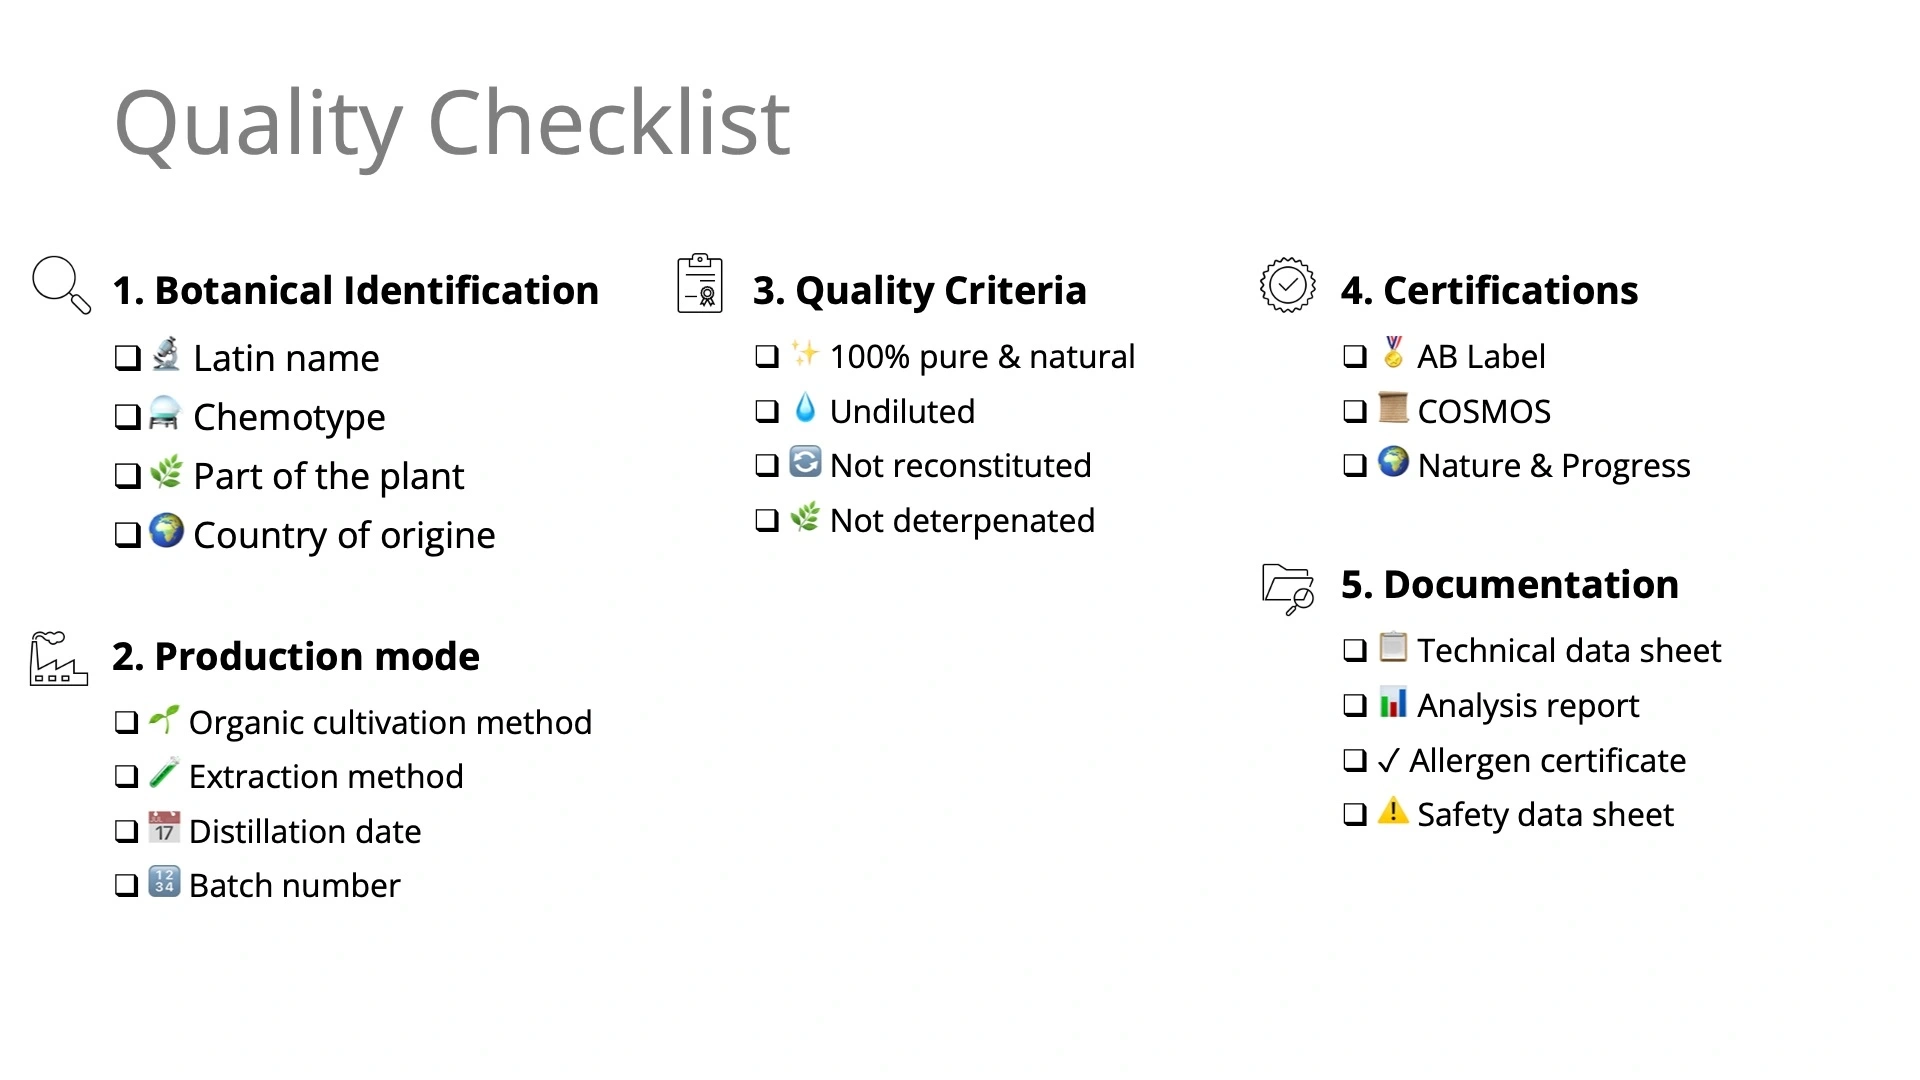Click the warning triangle before Safety data sheet
Screen dimensions: 1920x1080
coord(1393,811)
